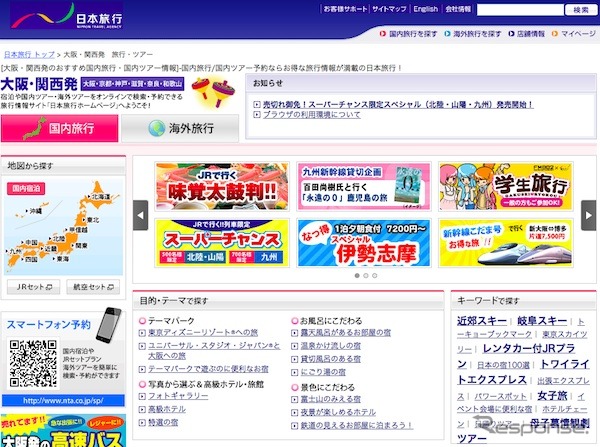This screenshot has width=600, height=447.
Task: Click the JRセット button
Action: 34,287
